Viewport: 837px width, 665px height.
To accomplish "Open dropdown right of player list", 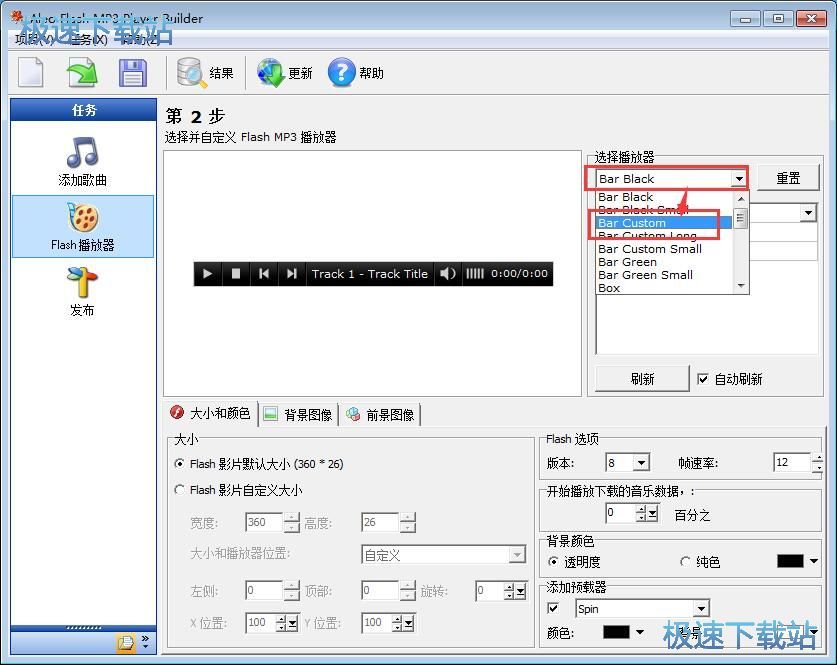I will (x=808, y=213).
